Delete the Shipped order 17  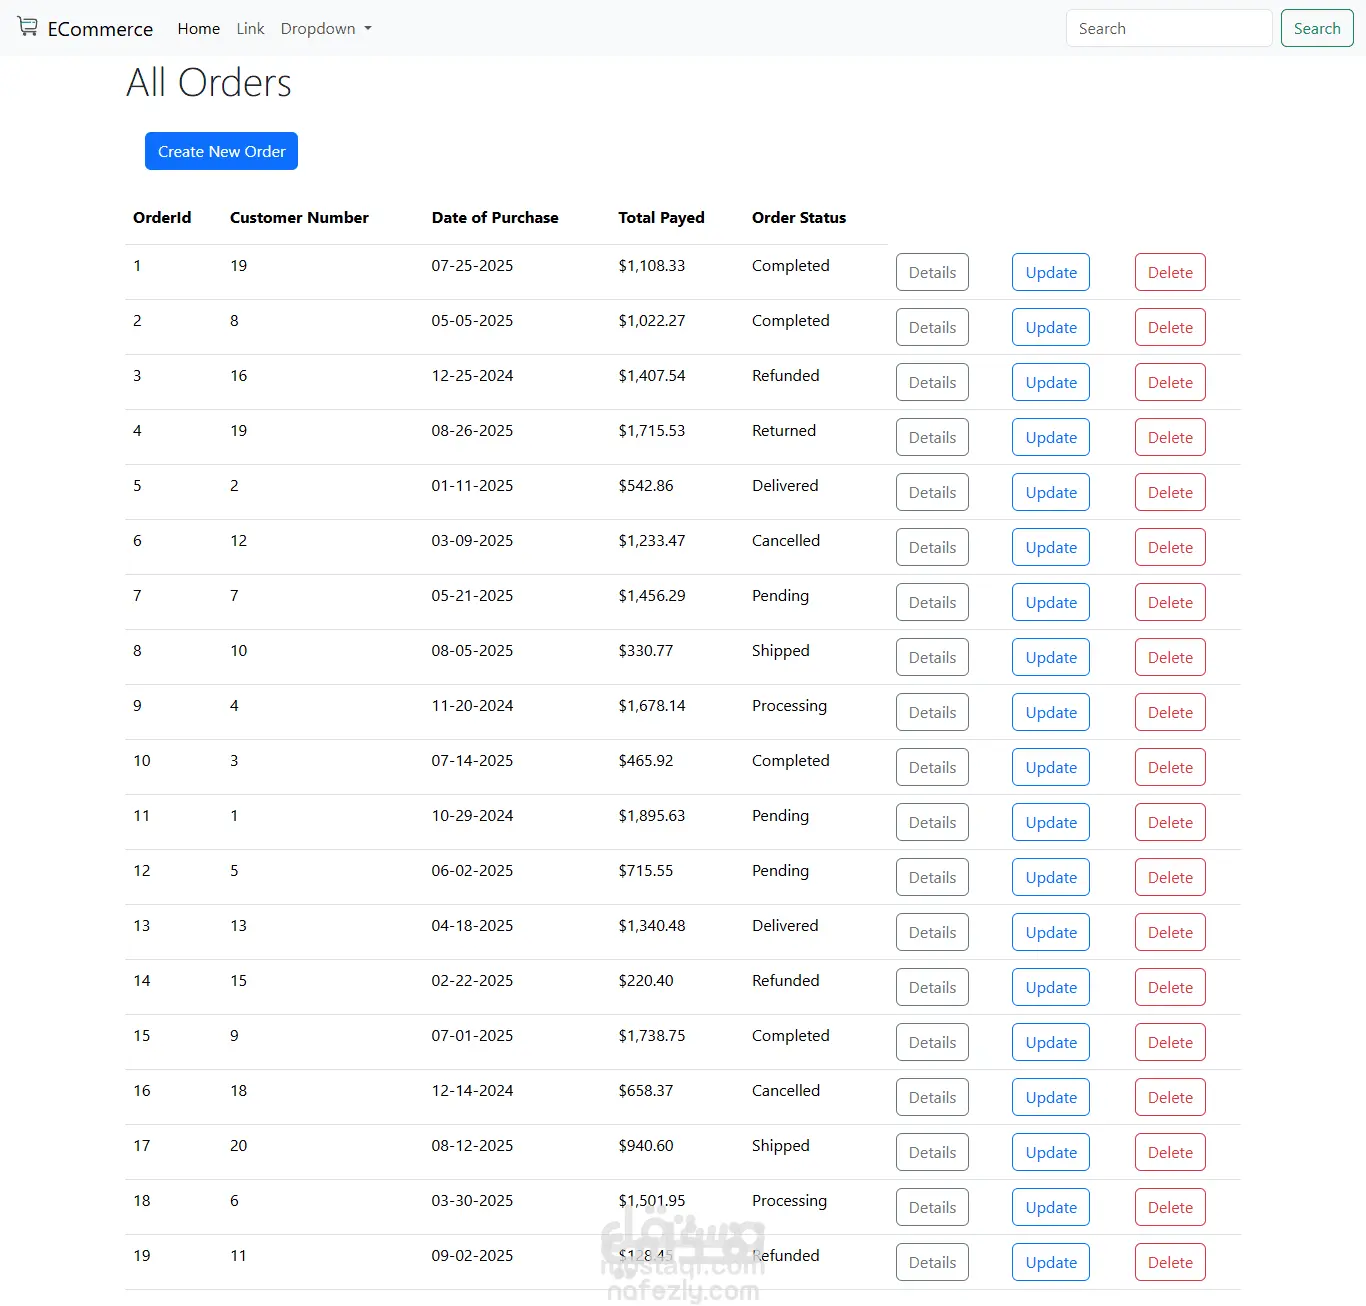[1169, 1153]
